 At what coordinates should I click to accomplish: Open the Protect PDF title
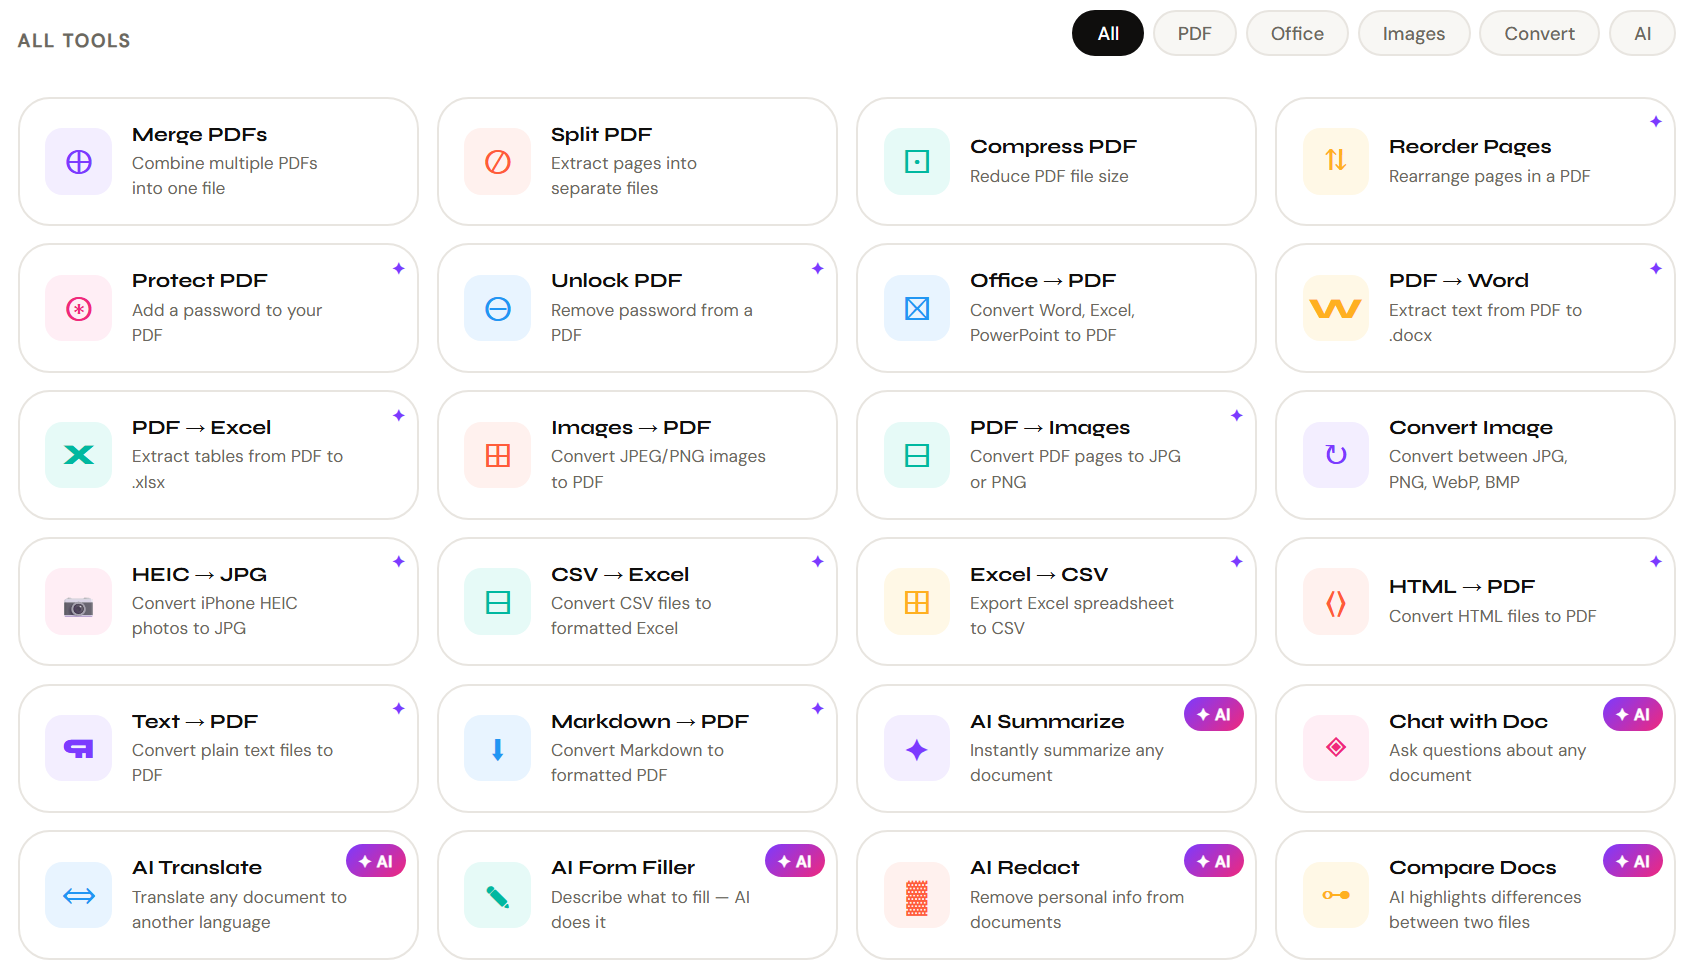(200, 280)
